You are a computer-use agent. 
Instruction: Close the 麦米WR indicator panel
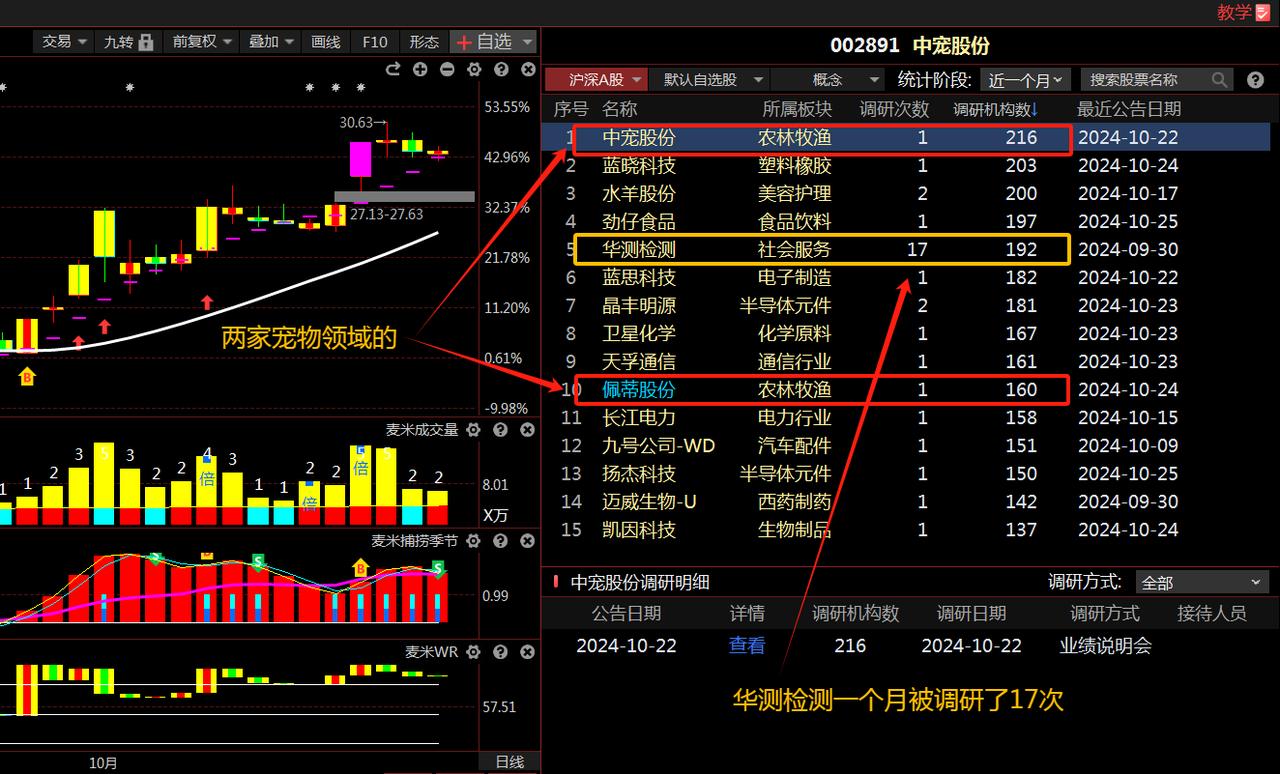[528, 652]
